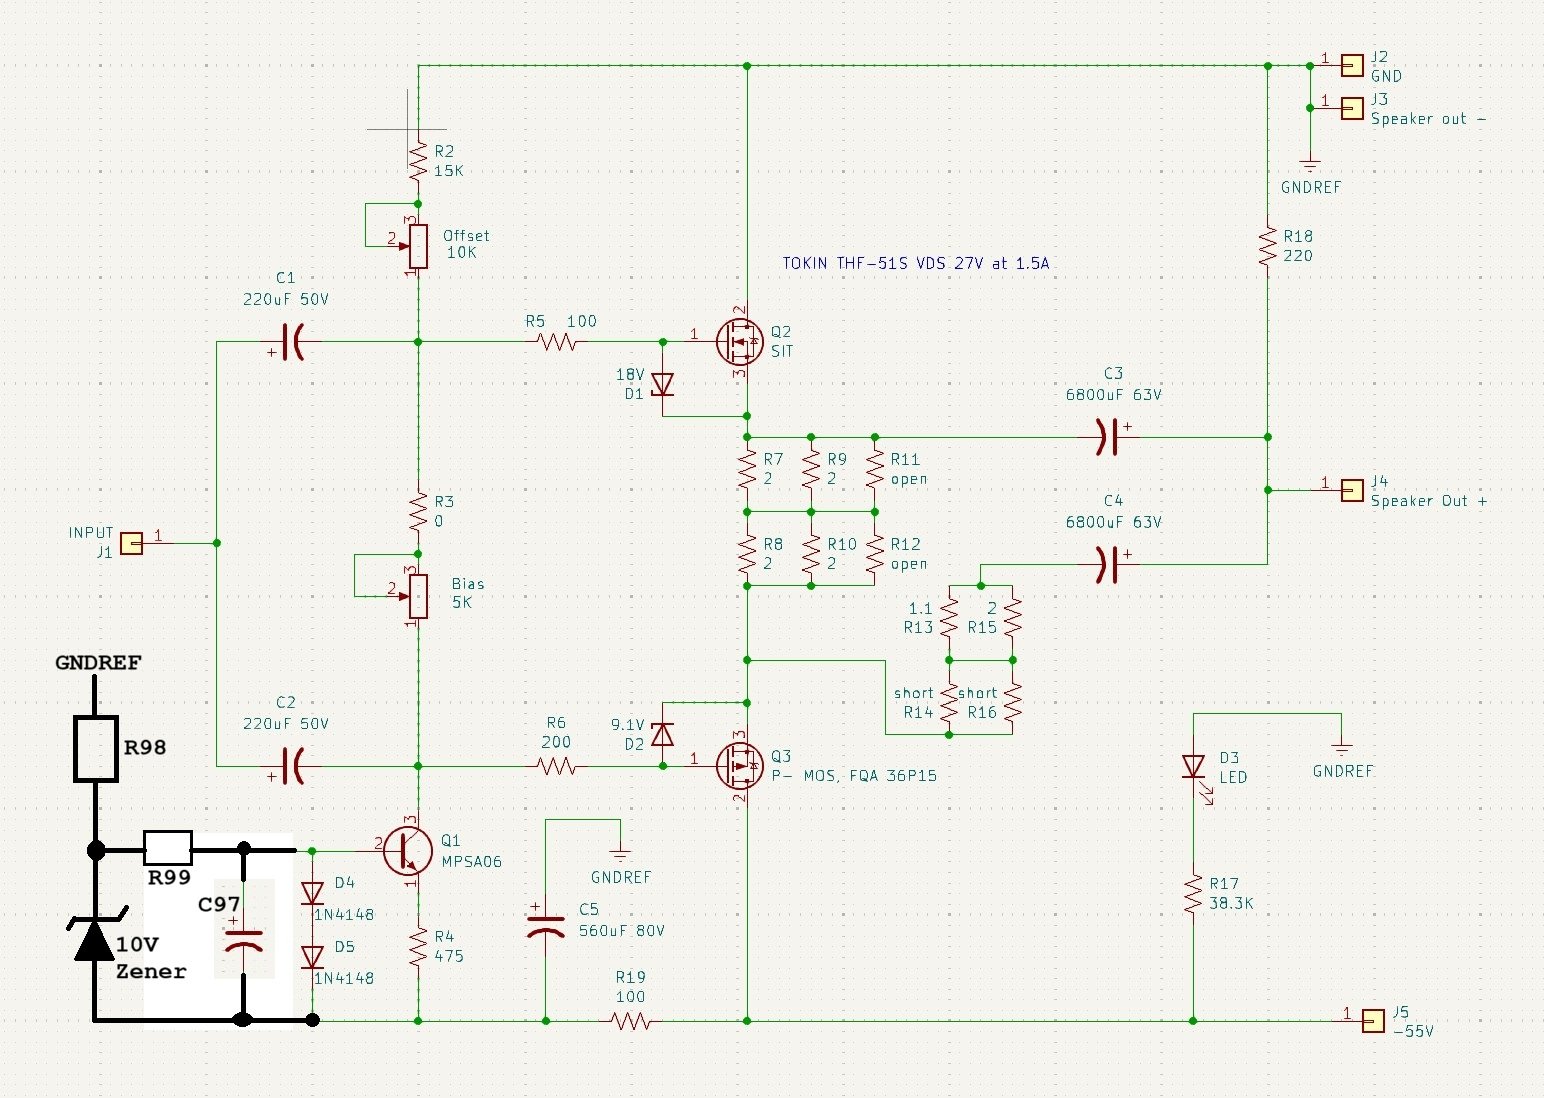1544x1098 pixels.
Task: Click the J4 Speaker Out + connector pad
Action: coord(1352,490)
